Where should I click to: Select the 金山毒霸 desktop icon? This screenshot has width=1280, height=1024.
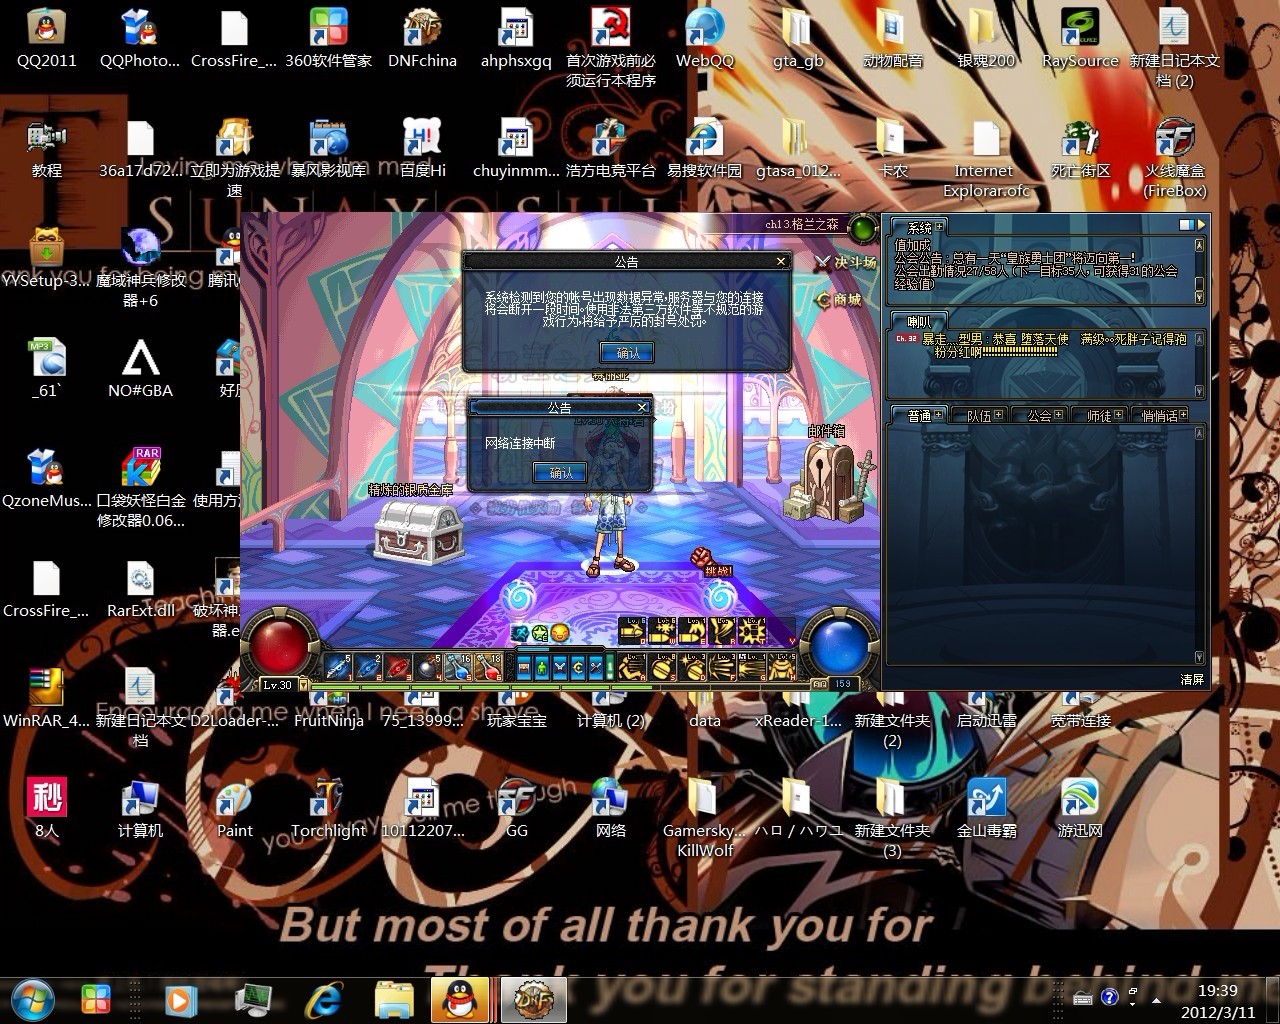986,809
